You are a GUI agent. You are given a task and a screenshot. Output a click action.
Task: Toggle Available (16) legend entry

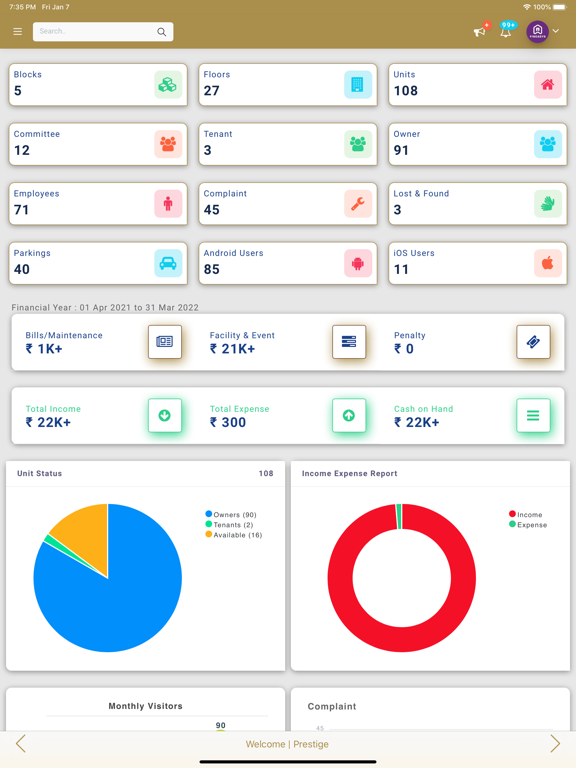point(234,535)
